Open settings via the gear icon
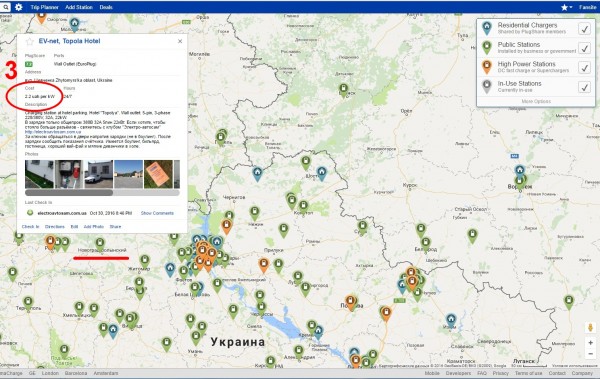 click(19, 7)
